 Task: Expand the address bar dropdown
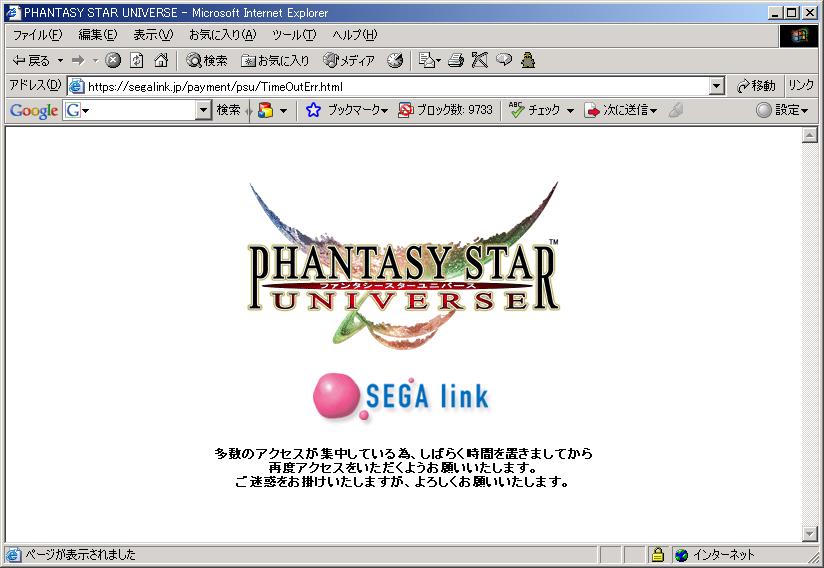click(x=716, y=86)
